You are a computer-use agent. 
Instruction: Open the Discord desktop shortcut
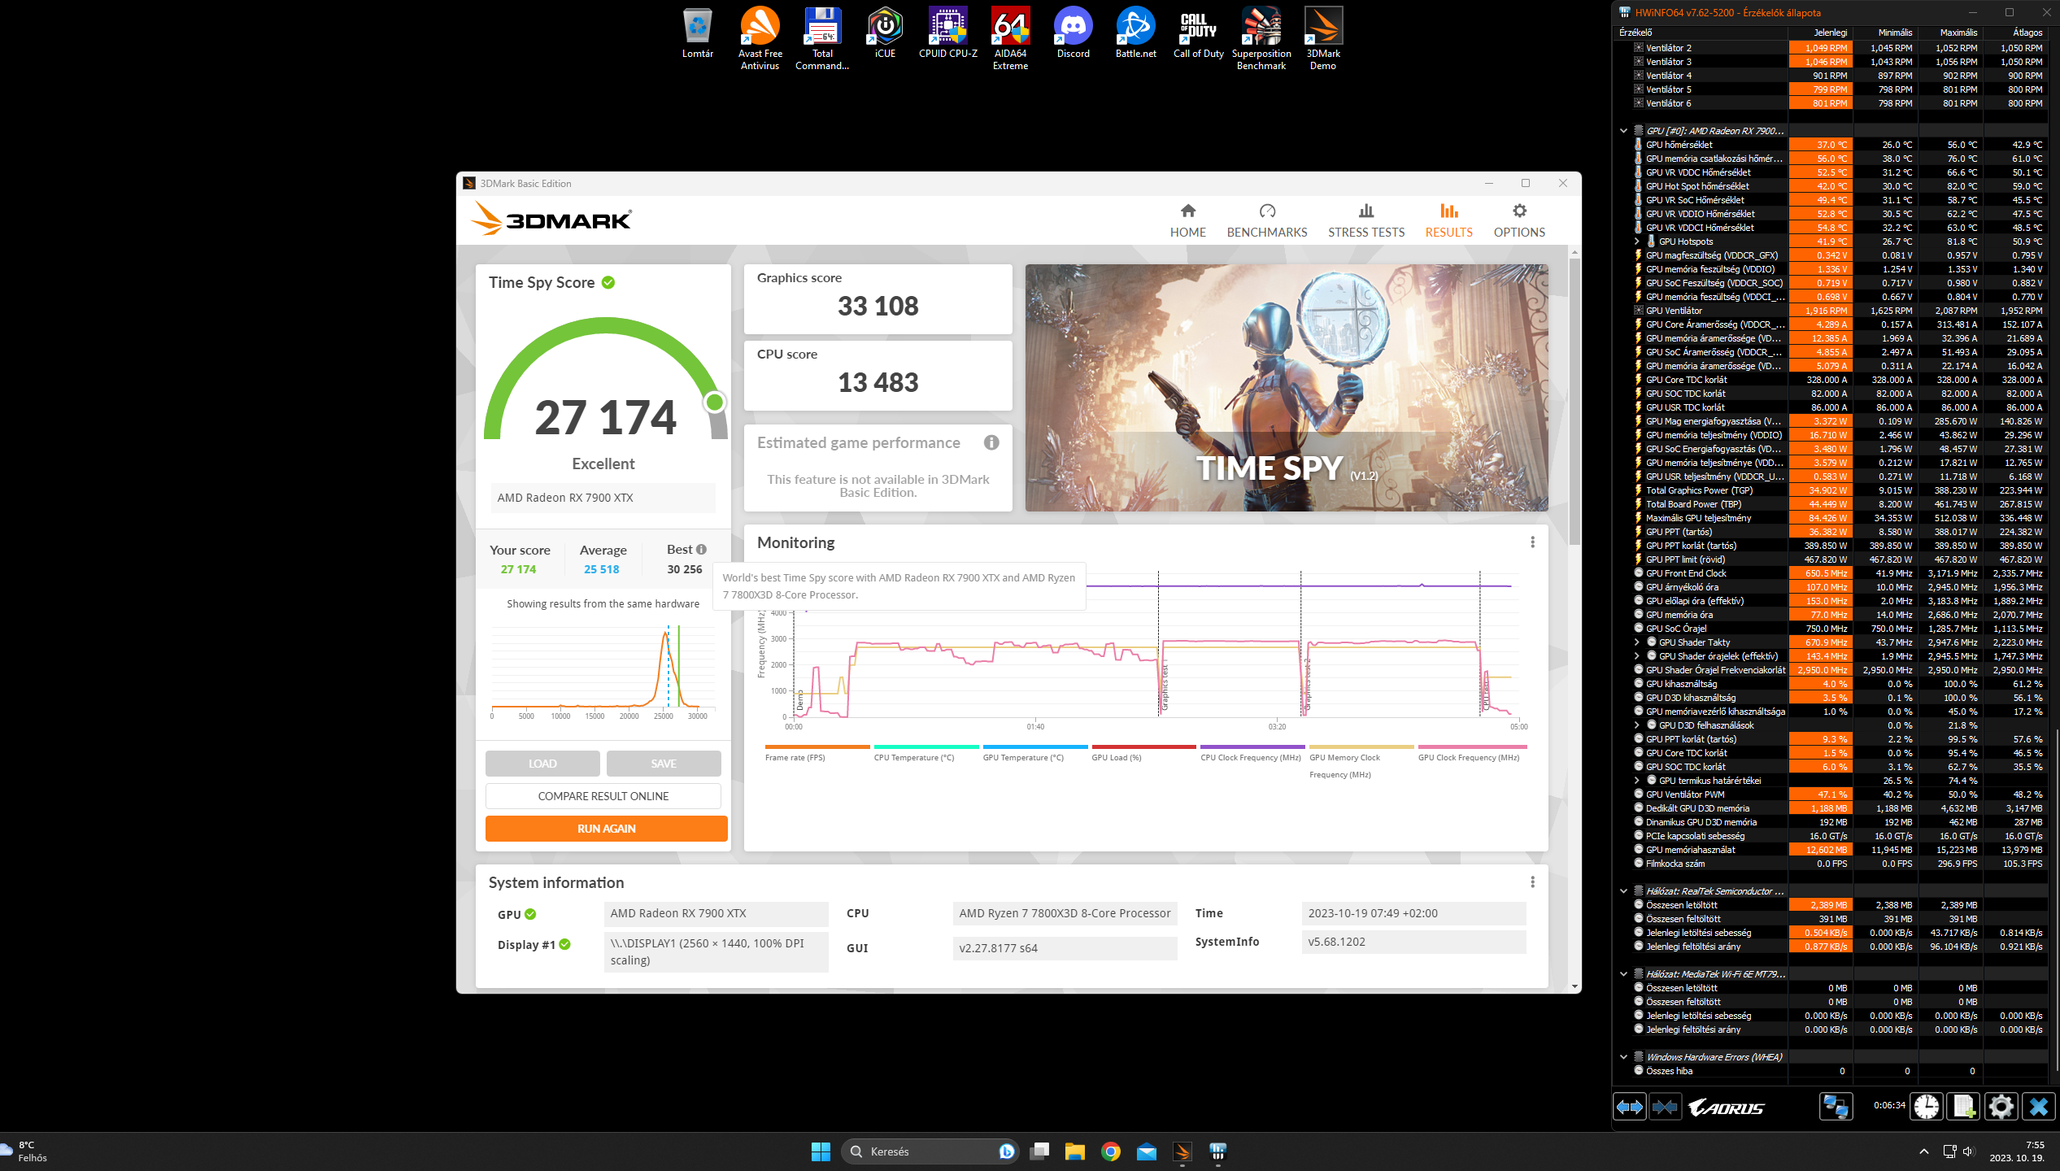(x=1073, y=33)
